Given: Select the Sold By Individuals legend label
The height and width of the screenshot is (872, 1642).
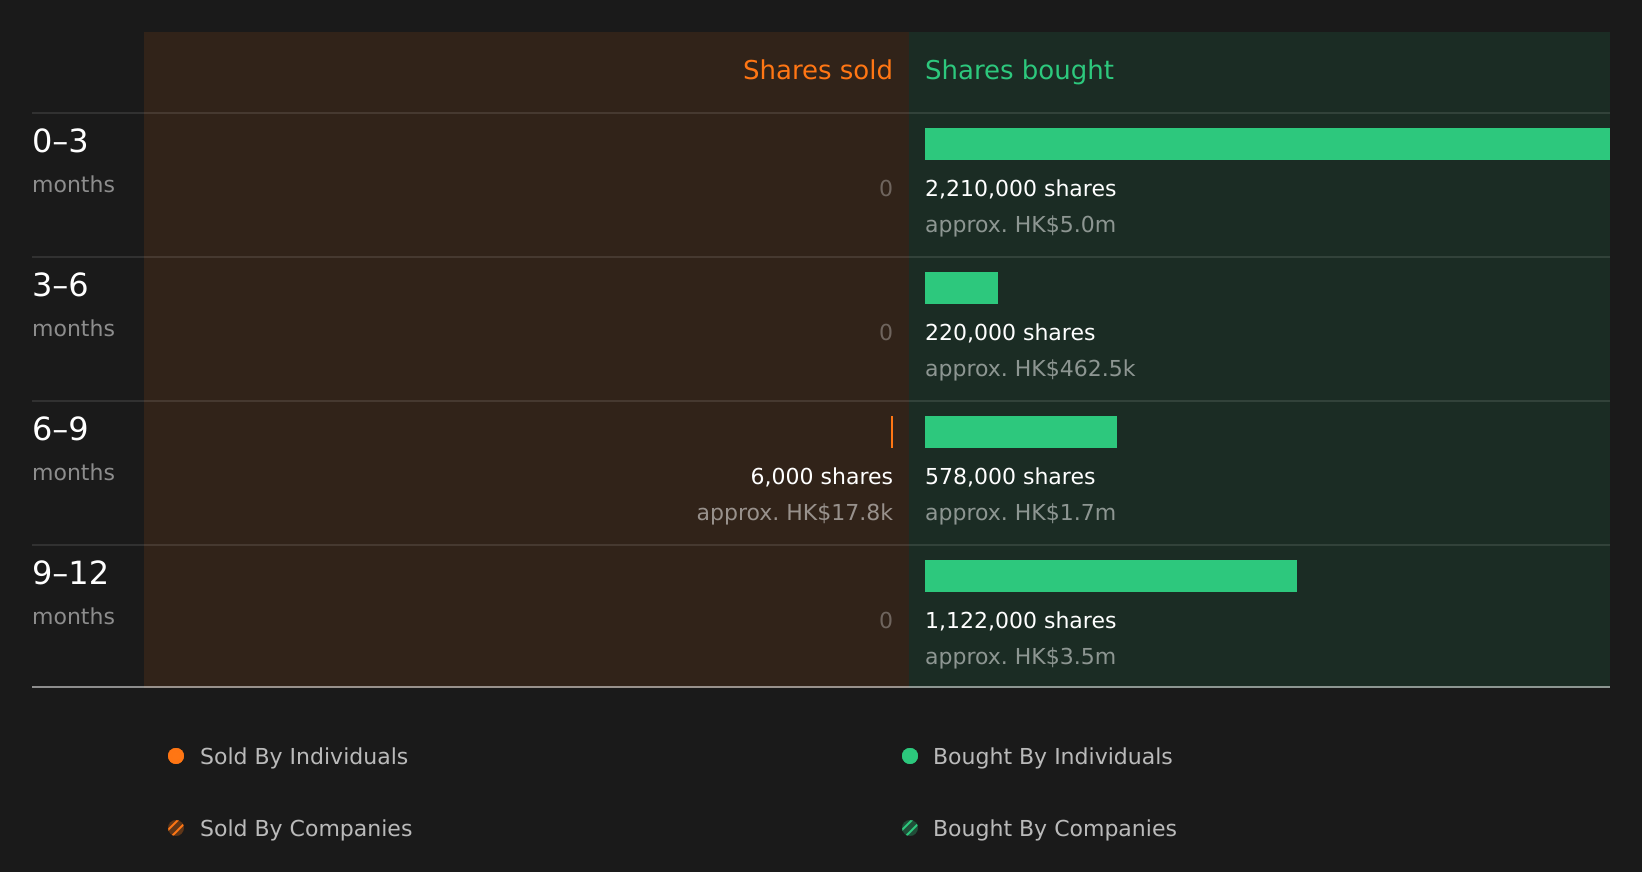Looking at the screenshot, I should (304, 757).
